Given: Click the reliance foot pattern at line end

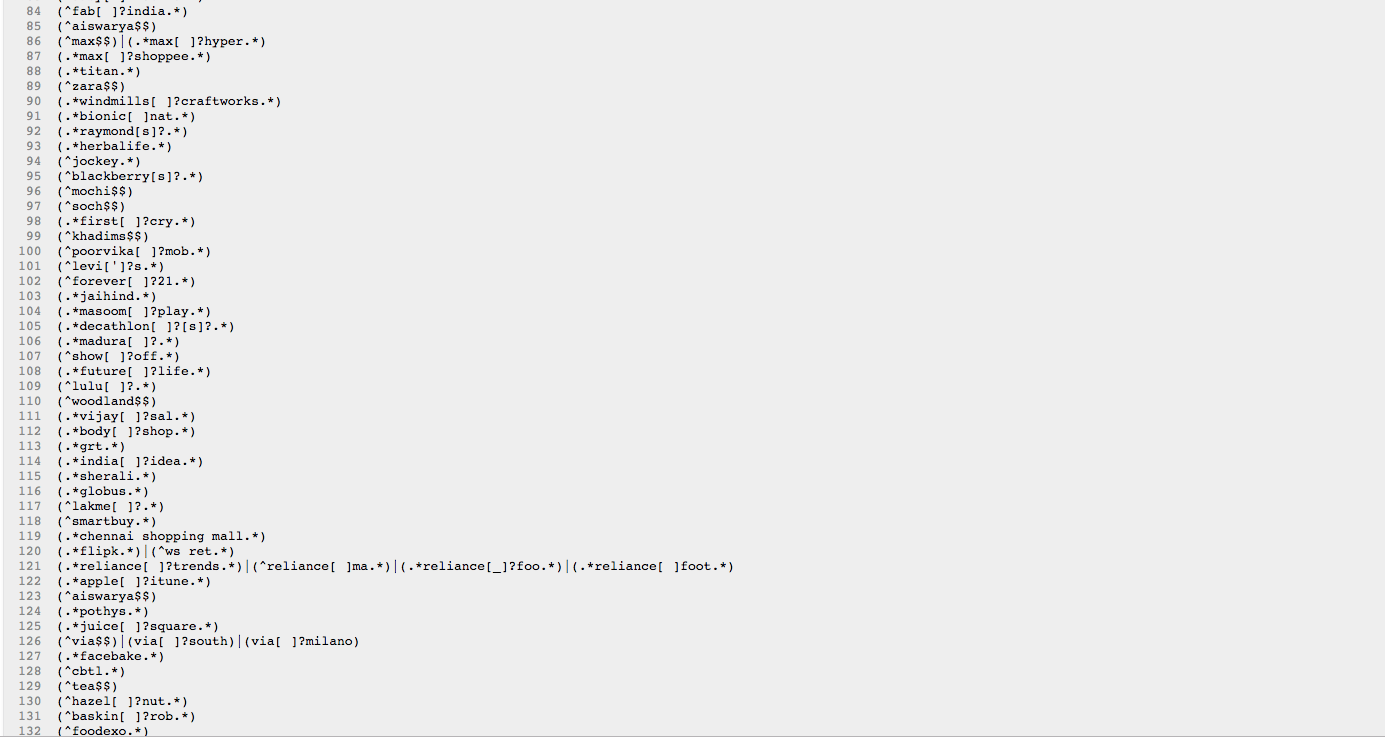Looking at the screenshot, I should coord(652,567).
